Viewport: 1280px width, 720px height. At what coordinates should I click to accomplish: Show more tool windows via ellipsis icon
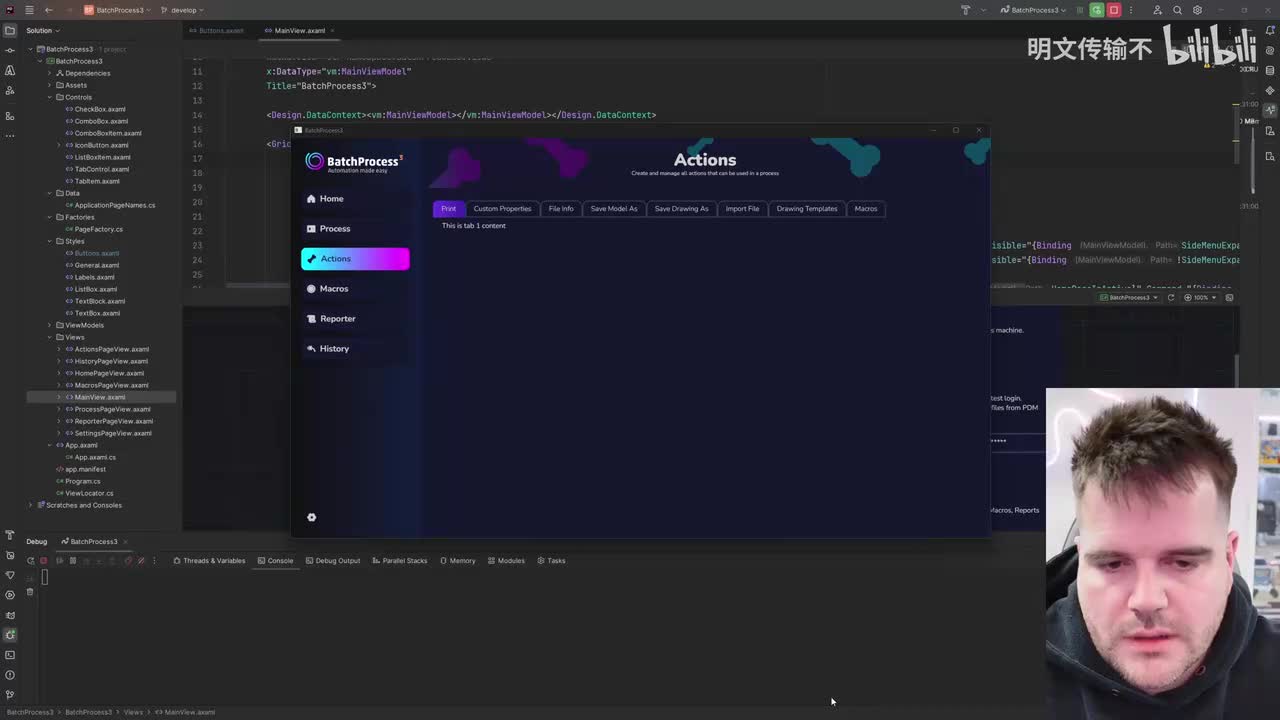pyautogui.click(x=10, y=135)
